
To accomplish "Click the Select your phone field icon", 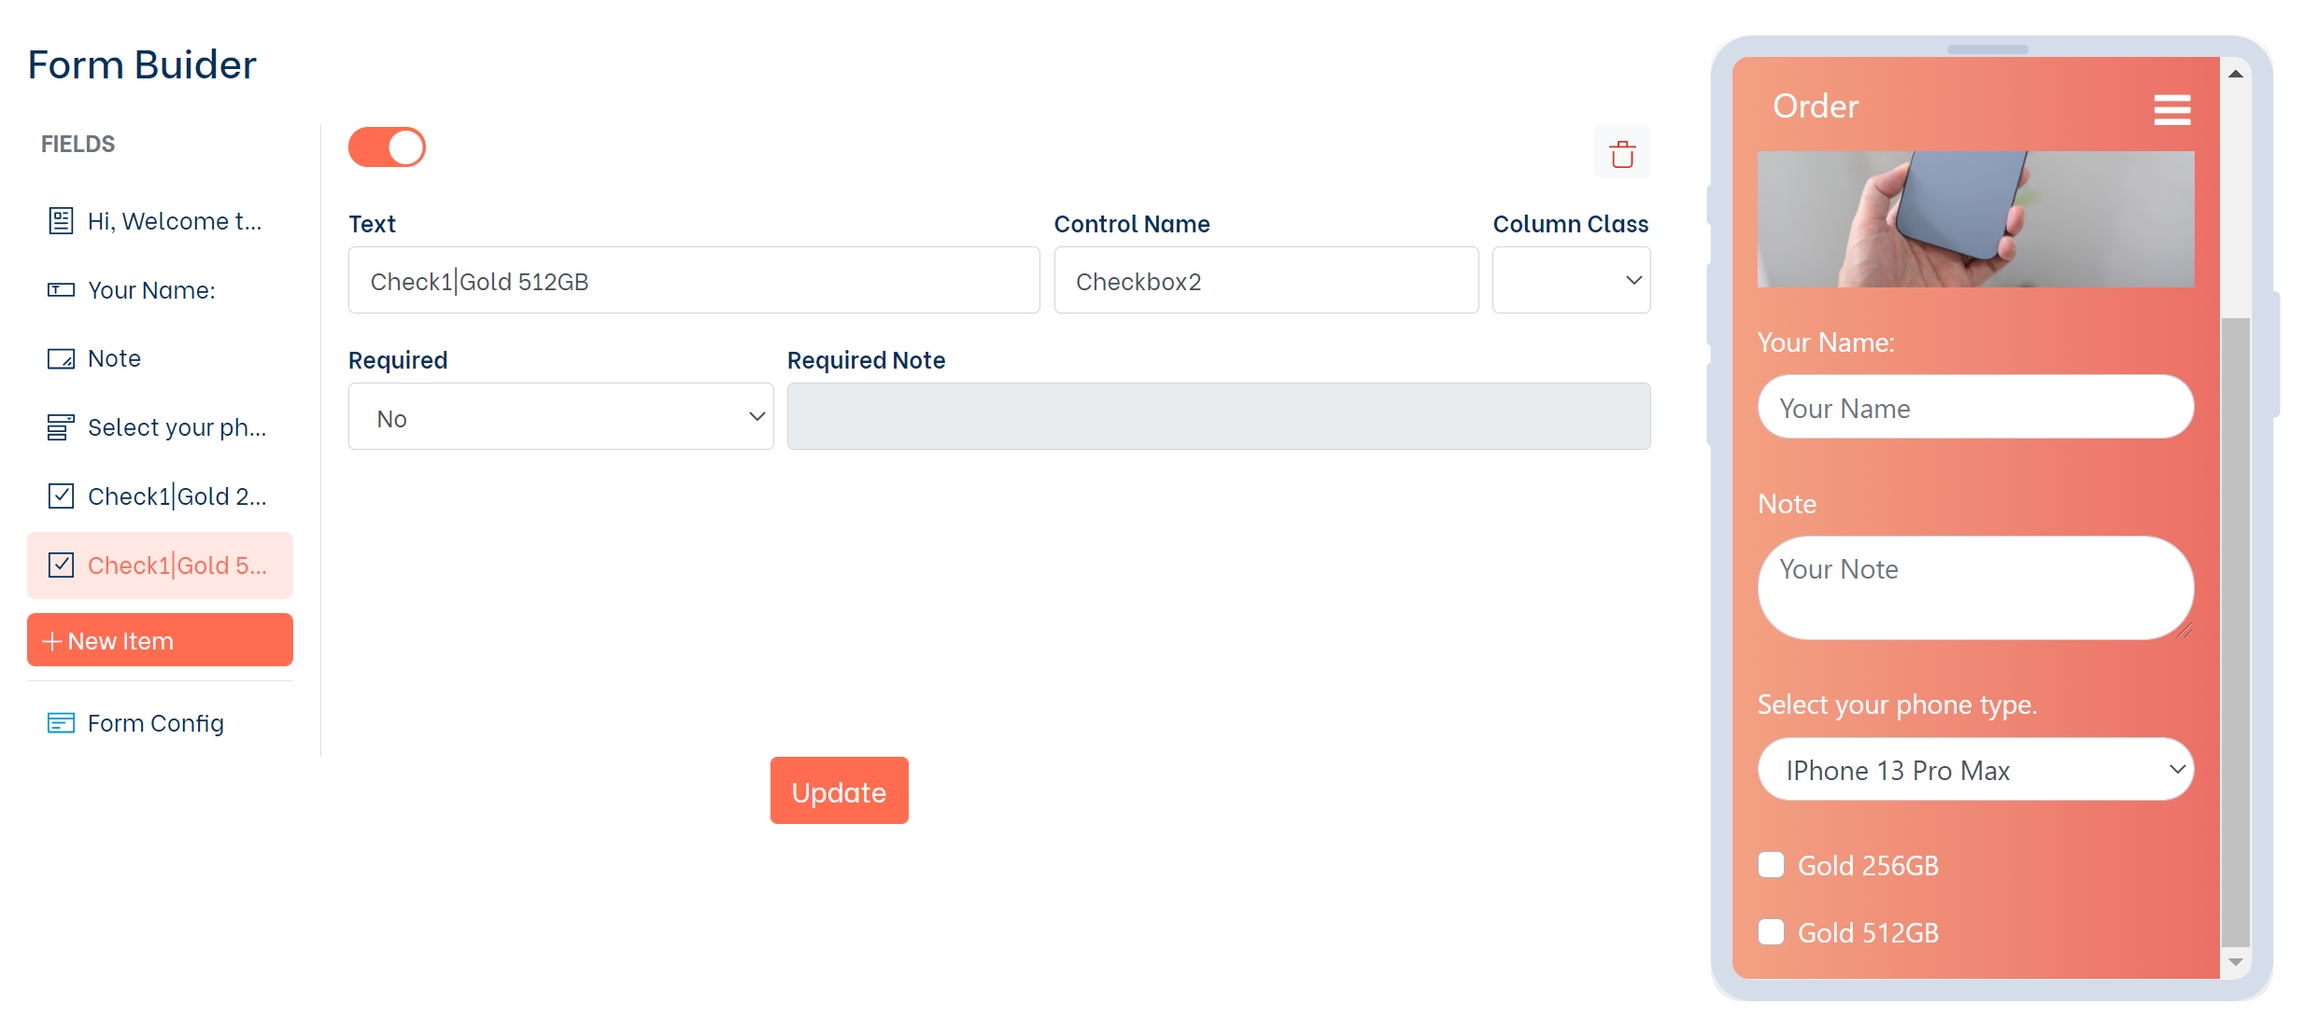I will (61, 428).
